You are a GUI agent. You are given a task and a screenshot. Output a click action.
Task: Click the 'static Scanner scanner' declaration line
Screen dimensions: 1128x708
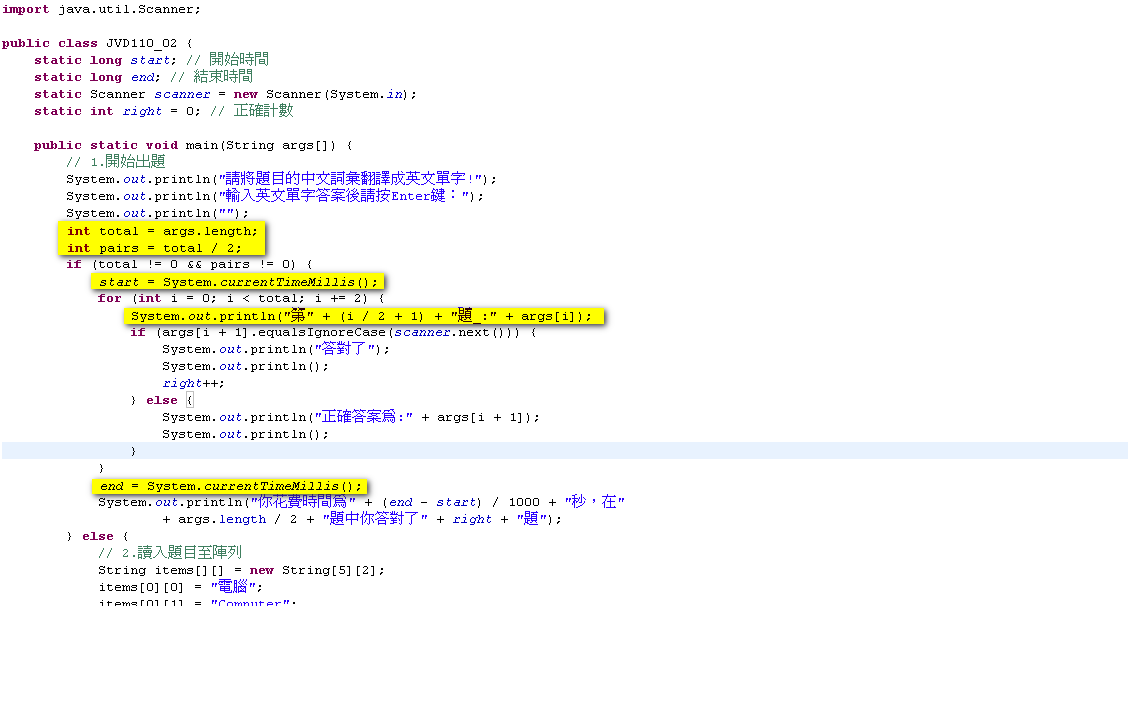[225, 94]
